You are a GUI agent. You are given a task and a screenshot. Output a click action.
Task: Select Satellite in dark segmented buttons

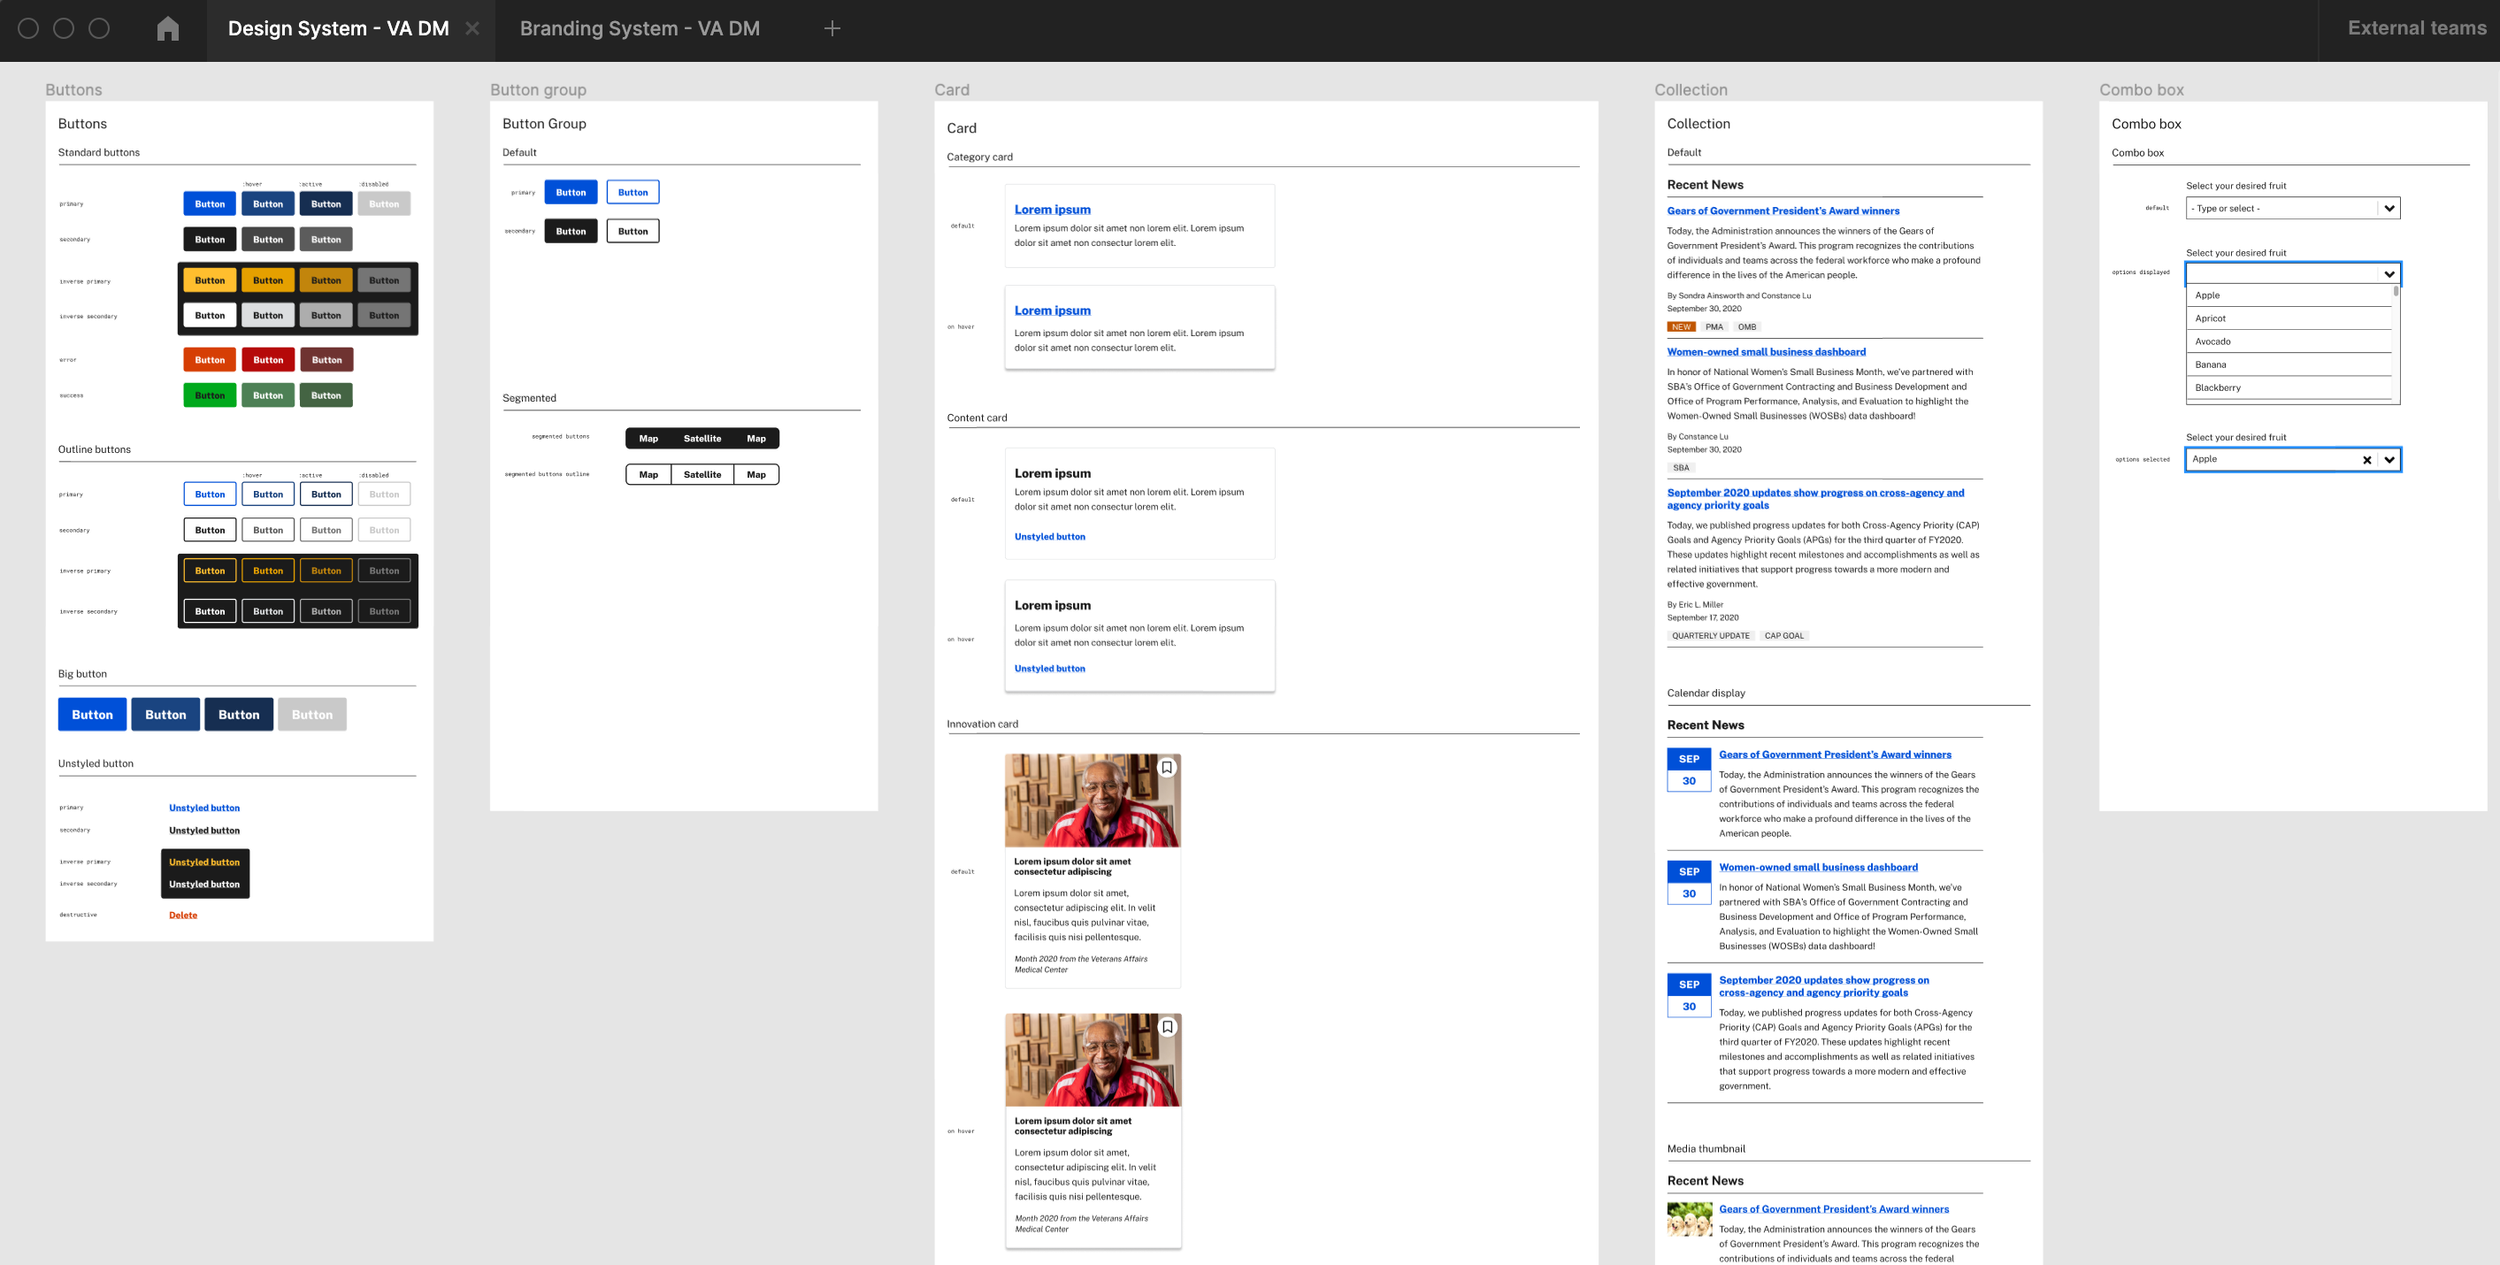click(x=702, y=439)
